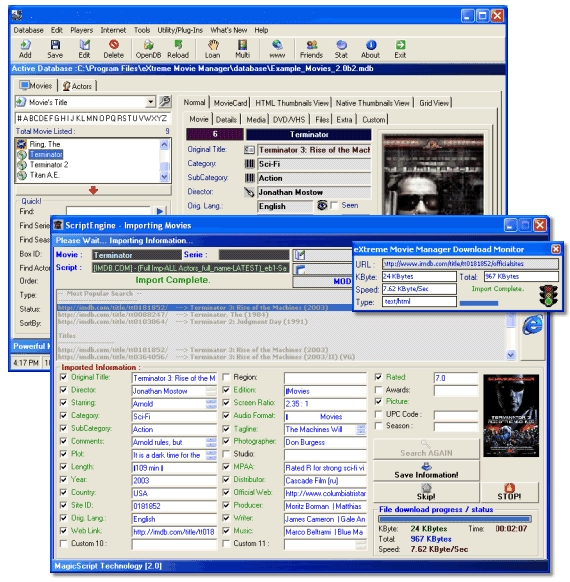Expand the Comments field button
The width and height of the screenshot is (570, 582).
point(211,442)
